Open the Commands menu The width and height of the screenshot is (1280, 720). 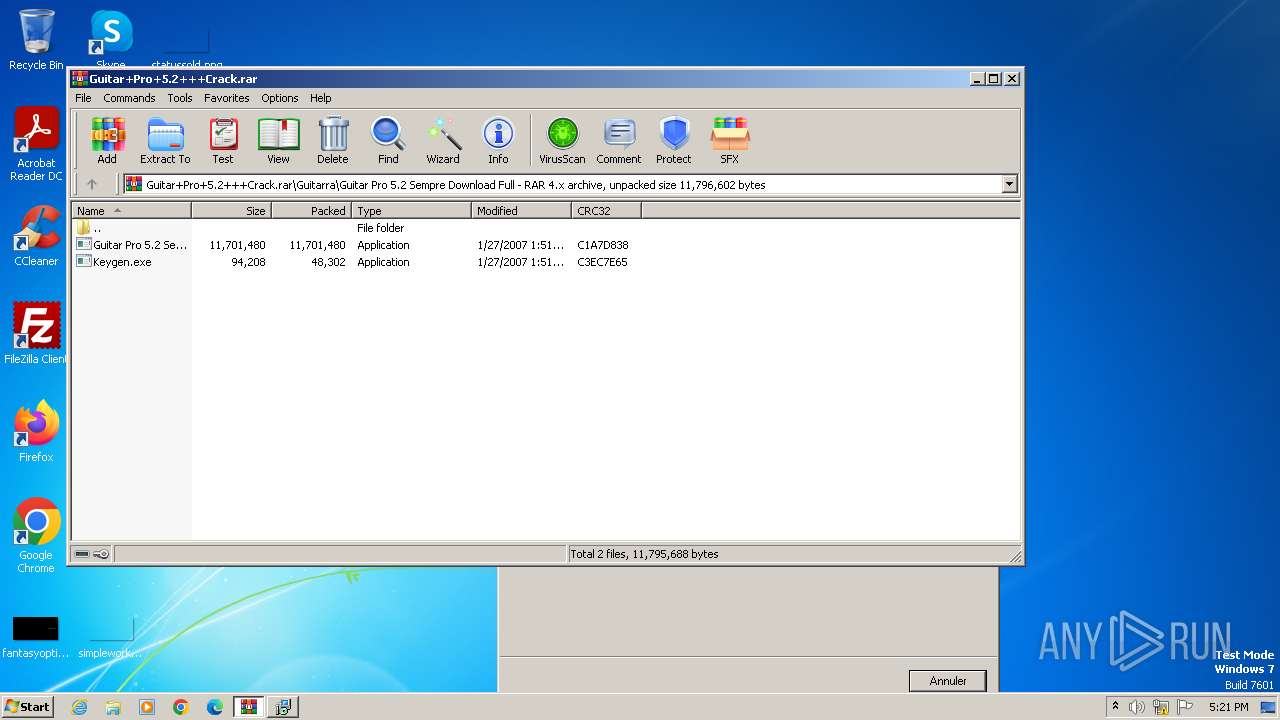click(129, 98)
